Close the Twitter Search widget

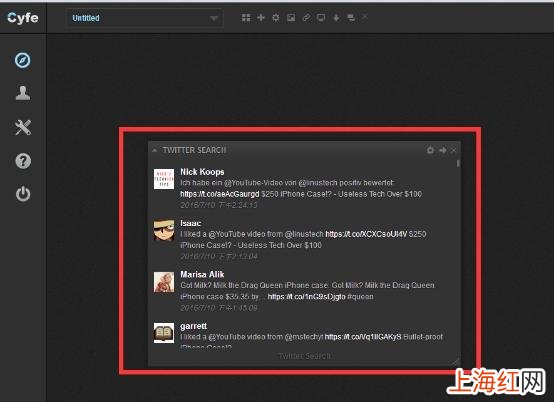point(454,150)
